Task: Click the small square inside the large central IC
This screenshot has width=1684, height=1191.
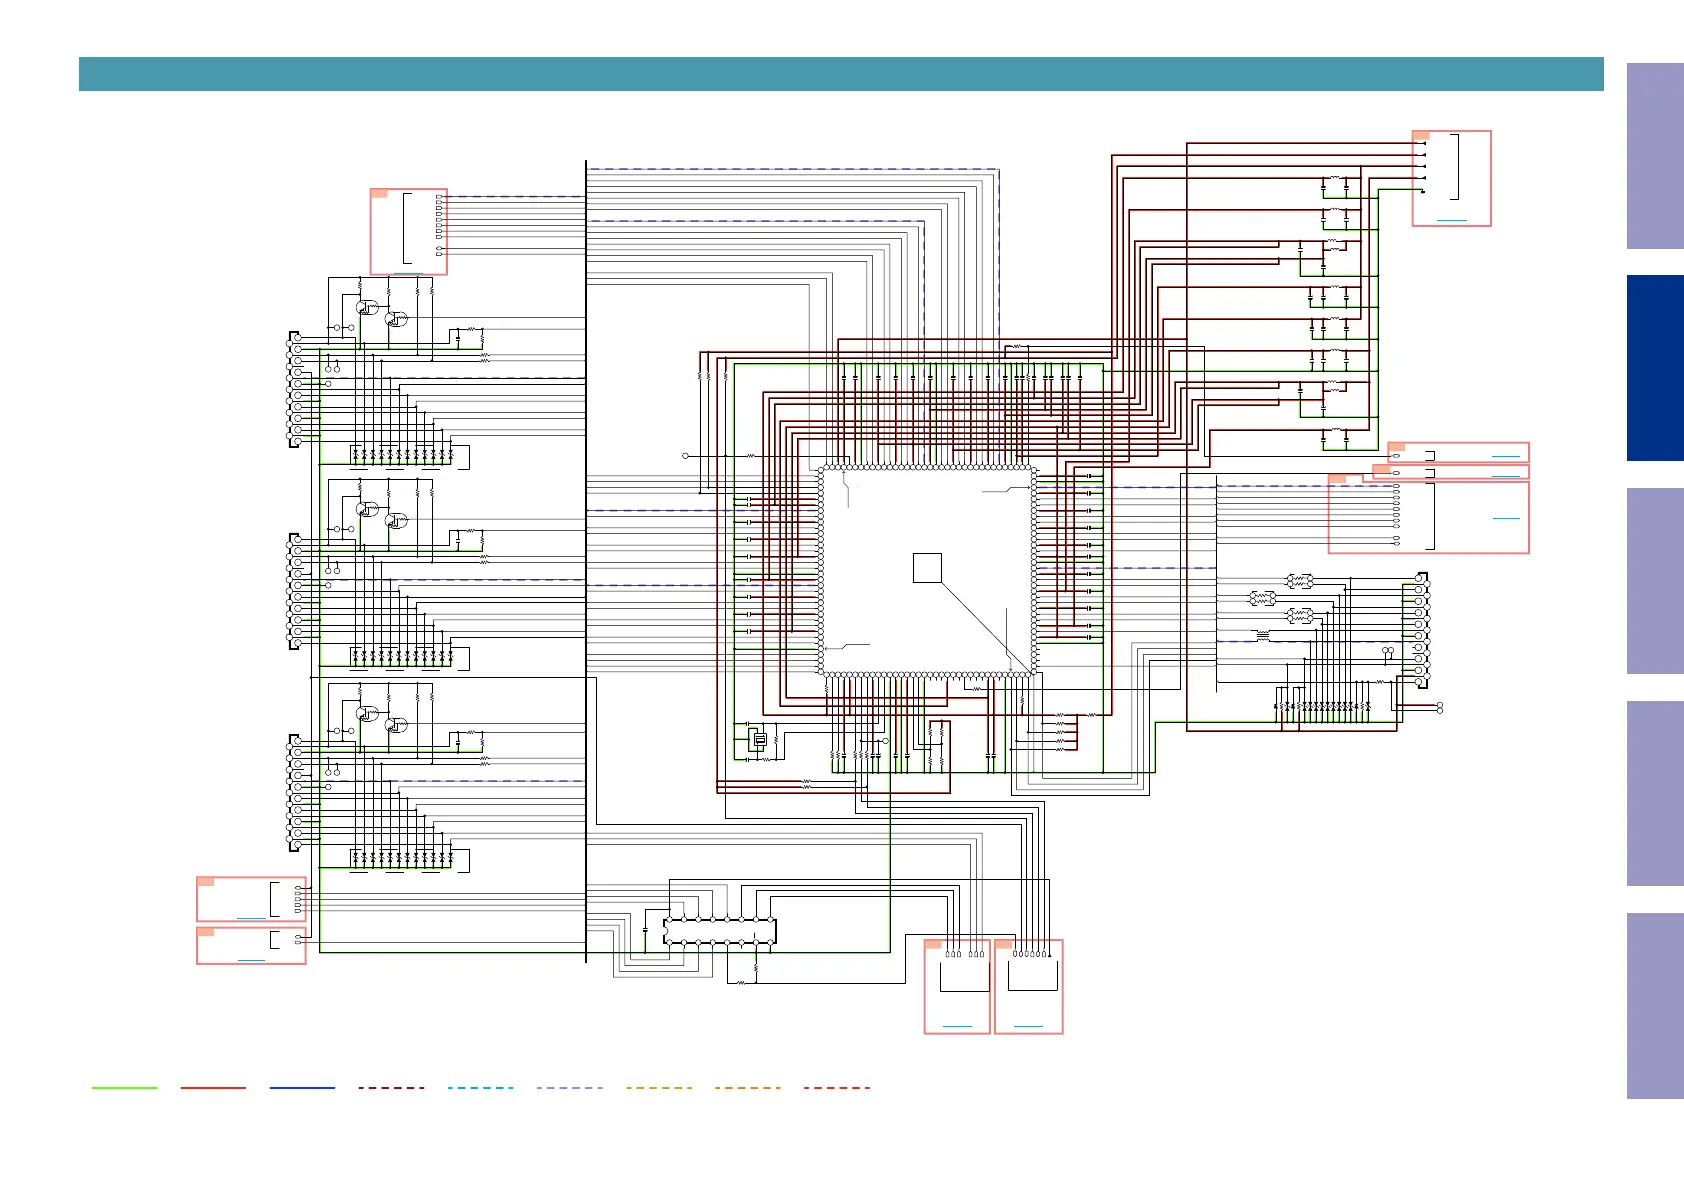Action: point(927,567)
